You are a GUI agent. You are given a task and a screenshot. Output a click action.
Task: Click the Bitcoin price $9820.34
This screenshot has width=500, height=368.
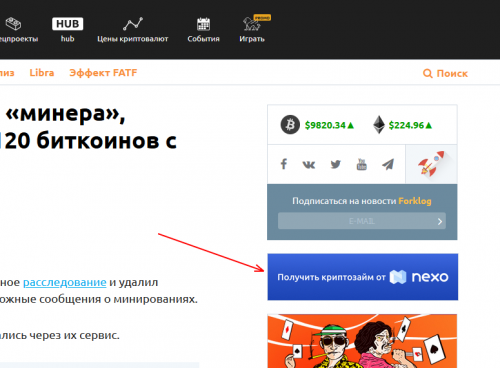pyautogui.click(x=325, y=125)
